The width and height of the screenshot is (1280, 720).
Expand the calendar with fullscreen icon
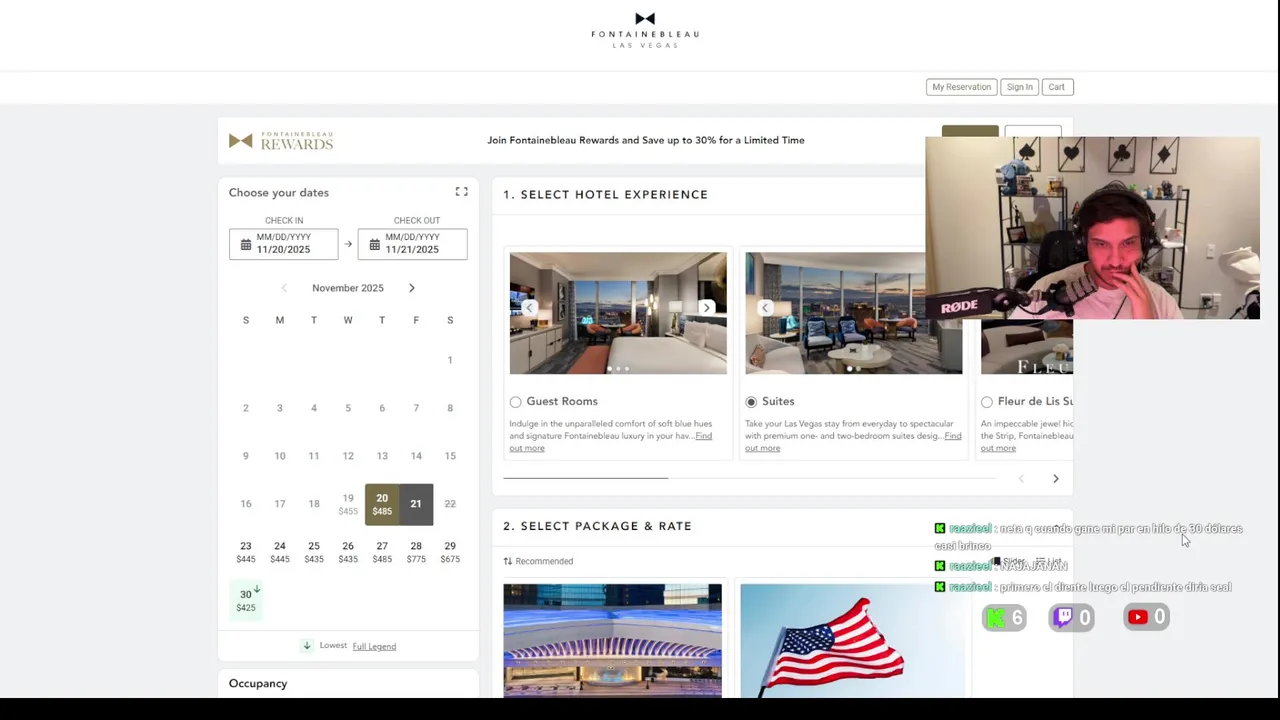(462, 192)
